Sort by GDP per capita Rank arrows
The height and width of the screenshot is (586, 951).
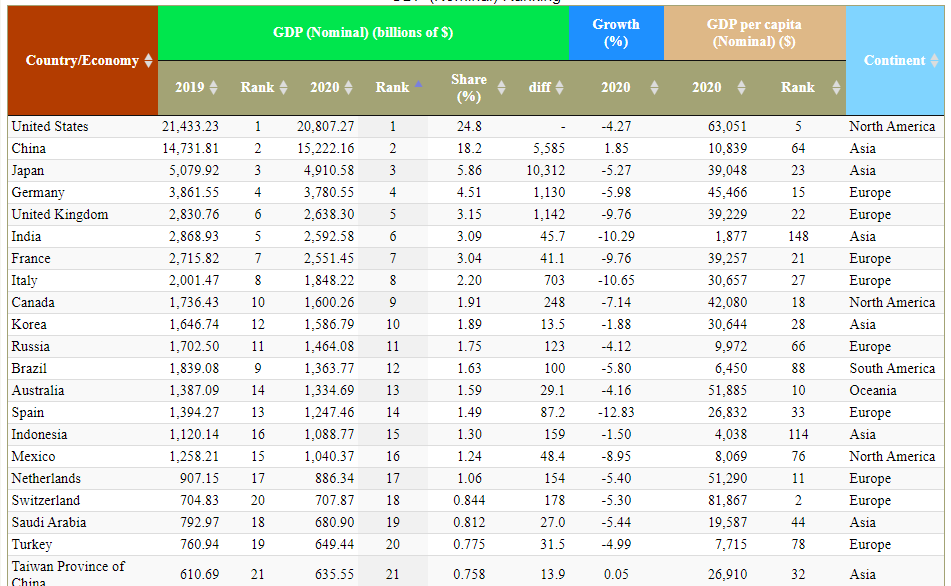coord(836,87)
